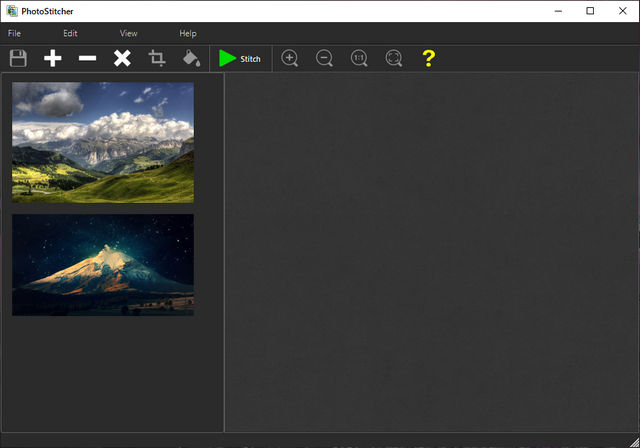Add a new image with plus icon
640x448 pixels.
53,59
